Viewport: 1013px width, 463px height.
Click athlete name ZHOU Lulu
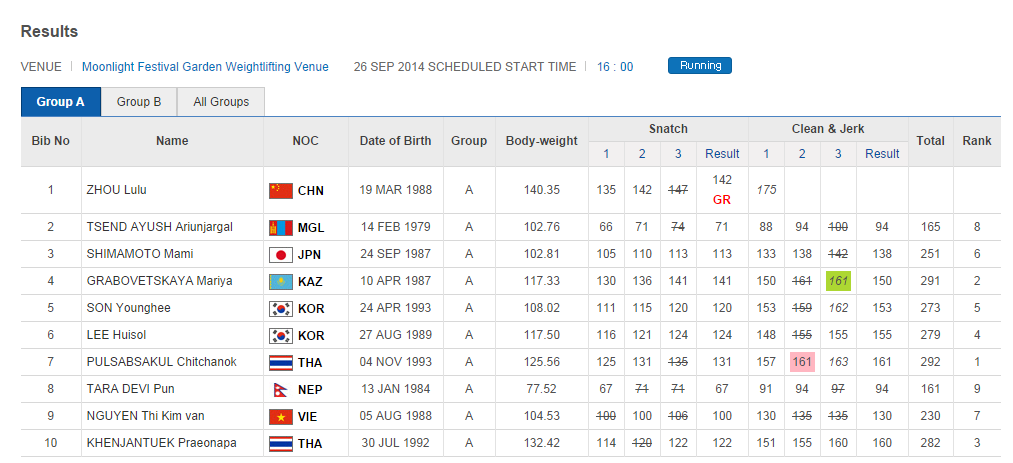[x=117, y=190]
